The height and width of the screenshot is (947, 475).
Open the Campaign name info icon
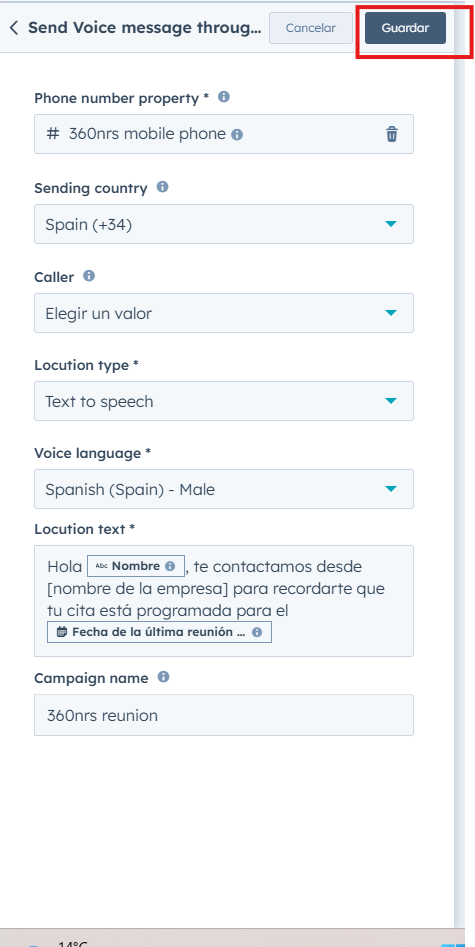click(x=163, y=677)
